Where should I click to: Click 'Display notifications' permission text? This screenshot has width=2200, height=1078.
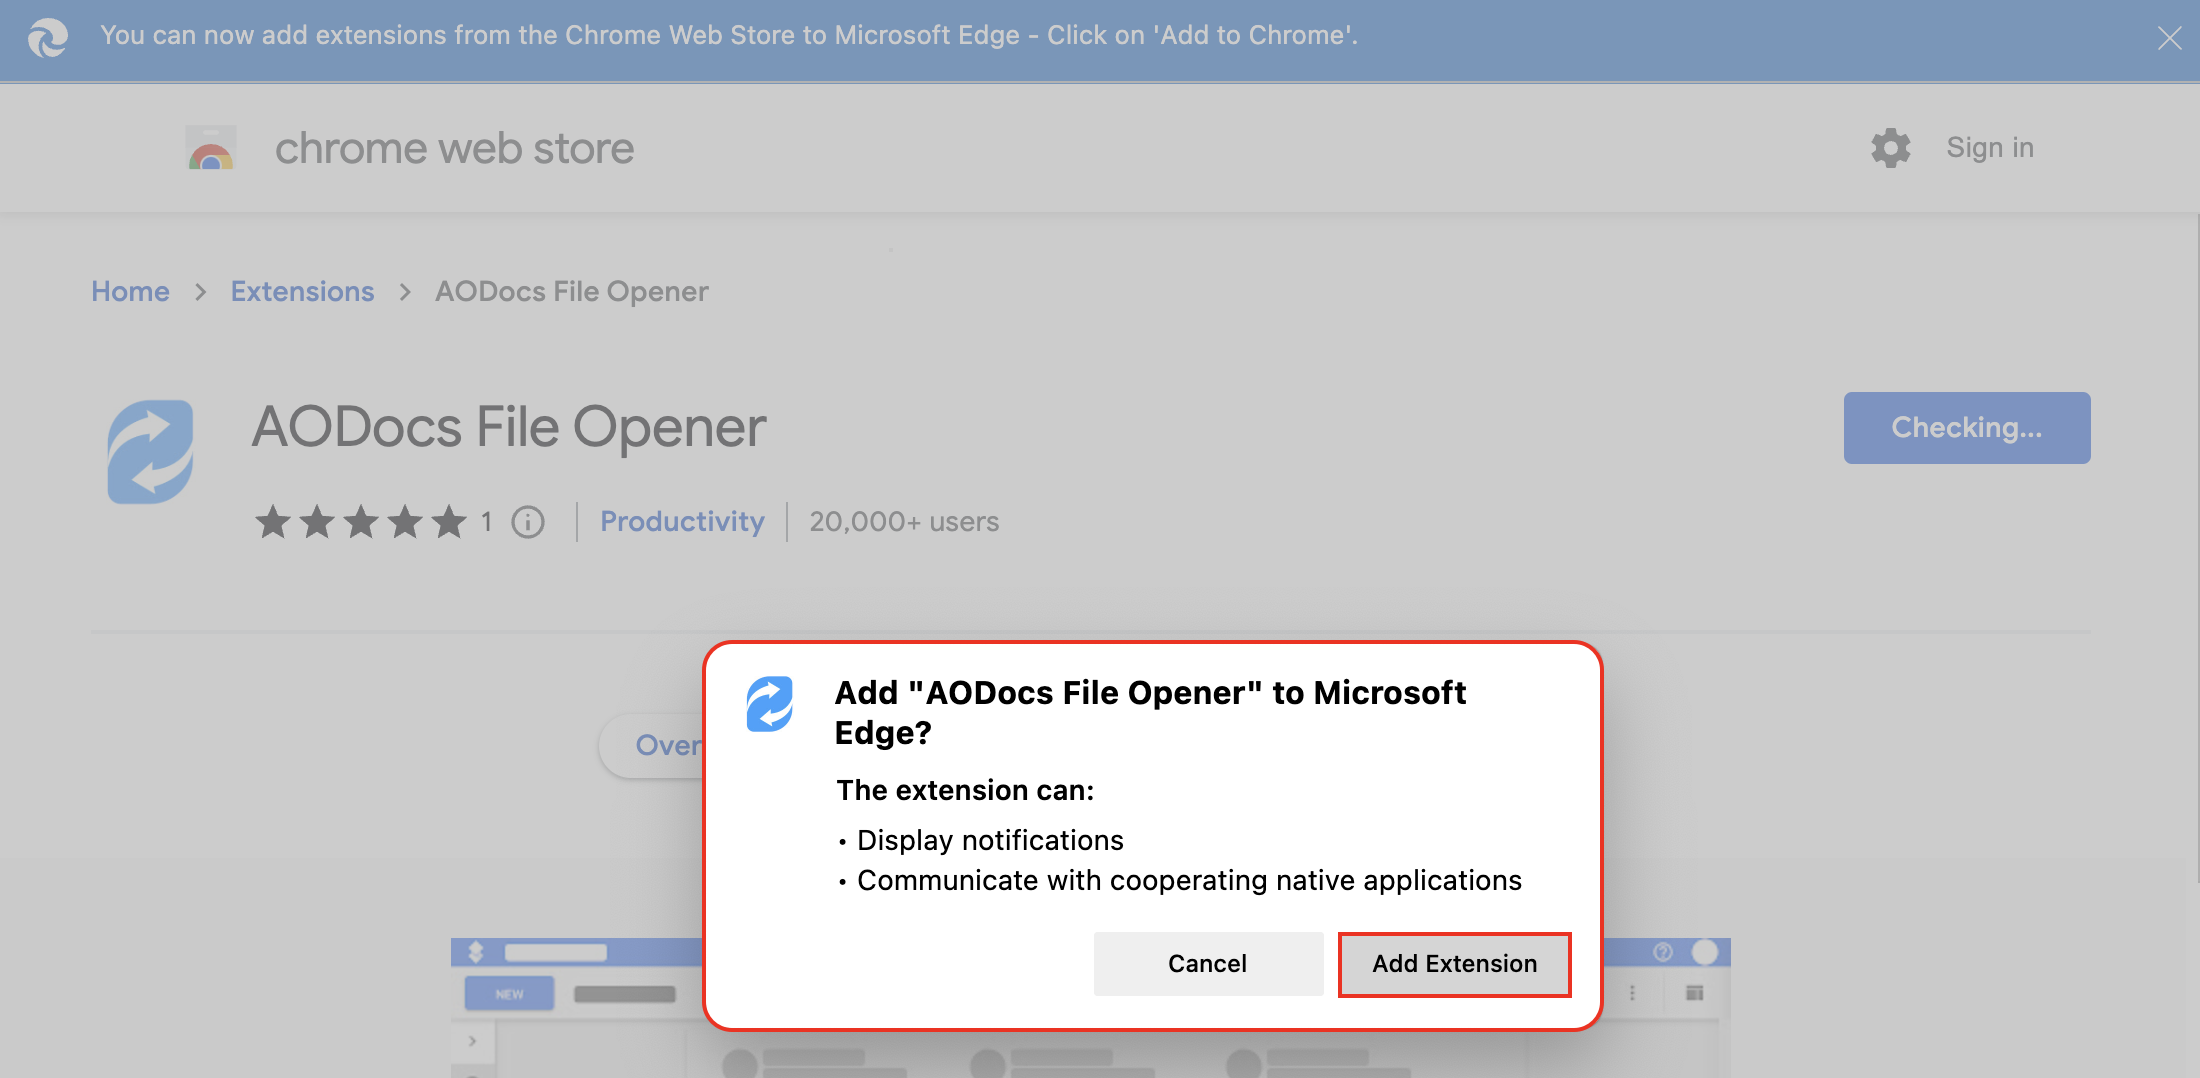pos(990,840)
